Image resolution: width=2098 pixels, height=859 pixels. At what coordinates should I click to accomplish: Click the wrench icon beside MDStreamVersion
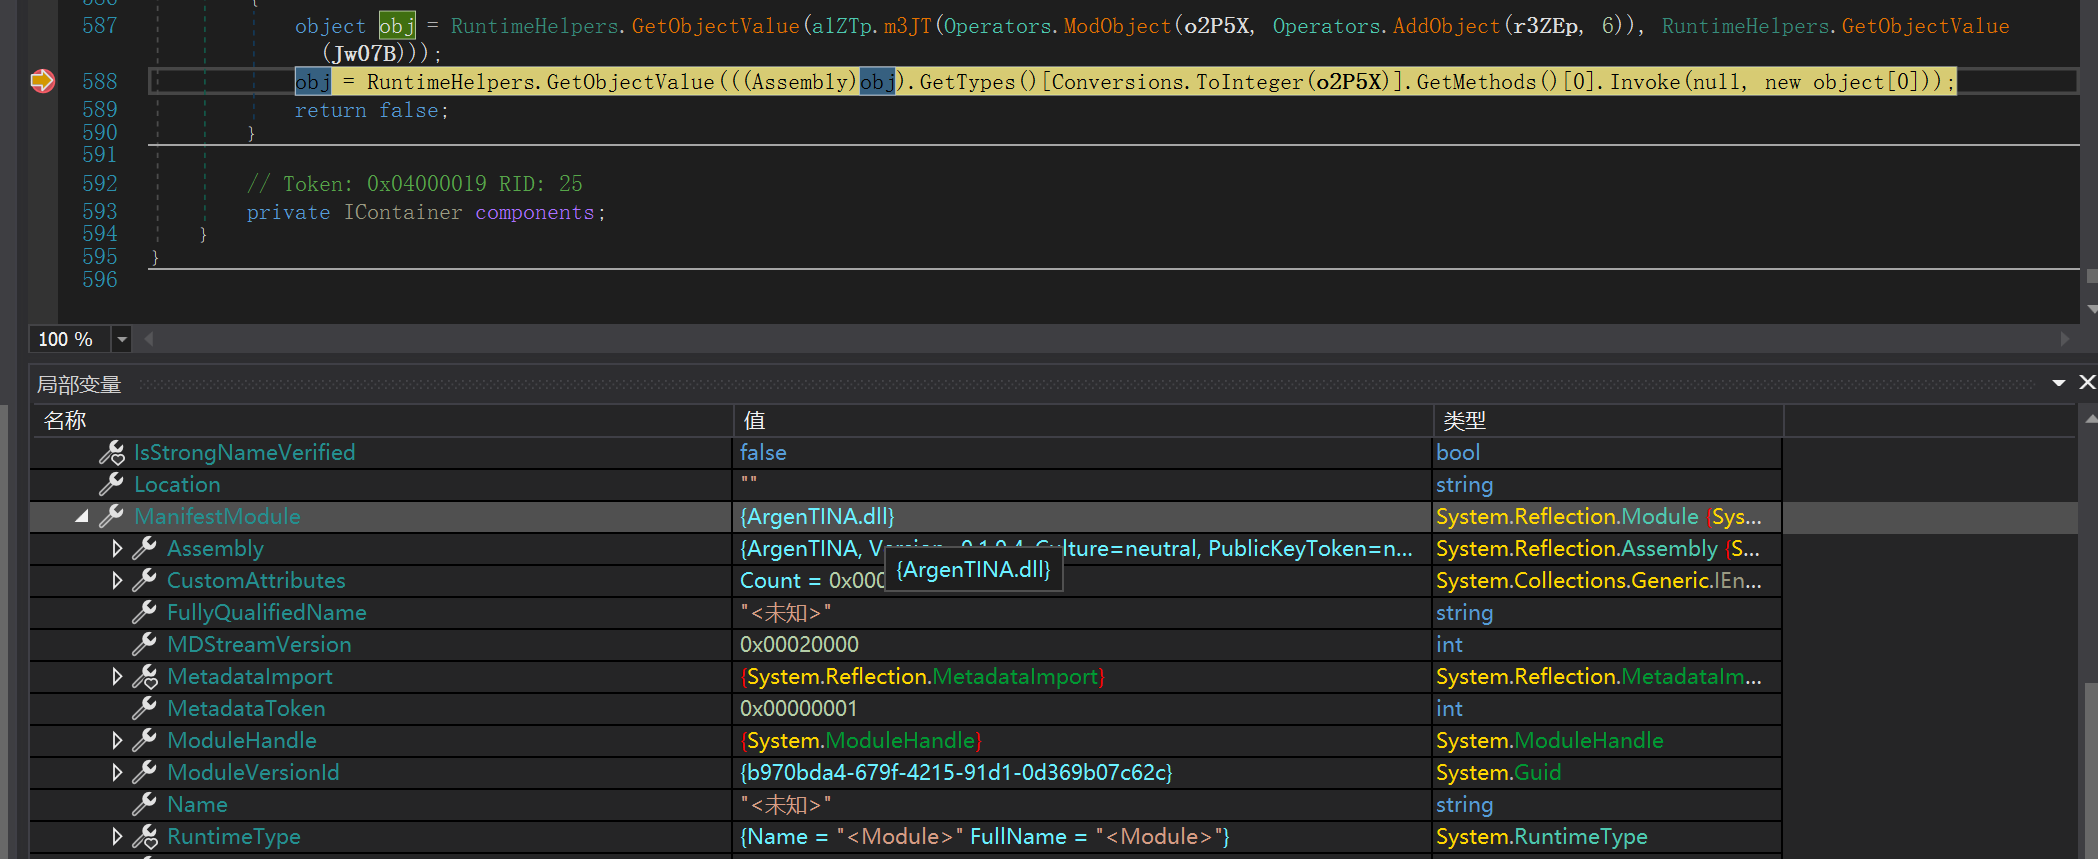point(145,645)
